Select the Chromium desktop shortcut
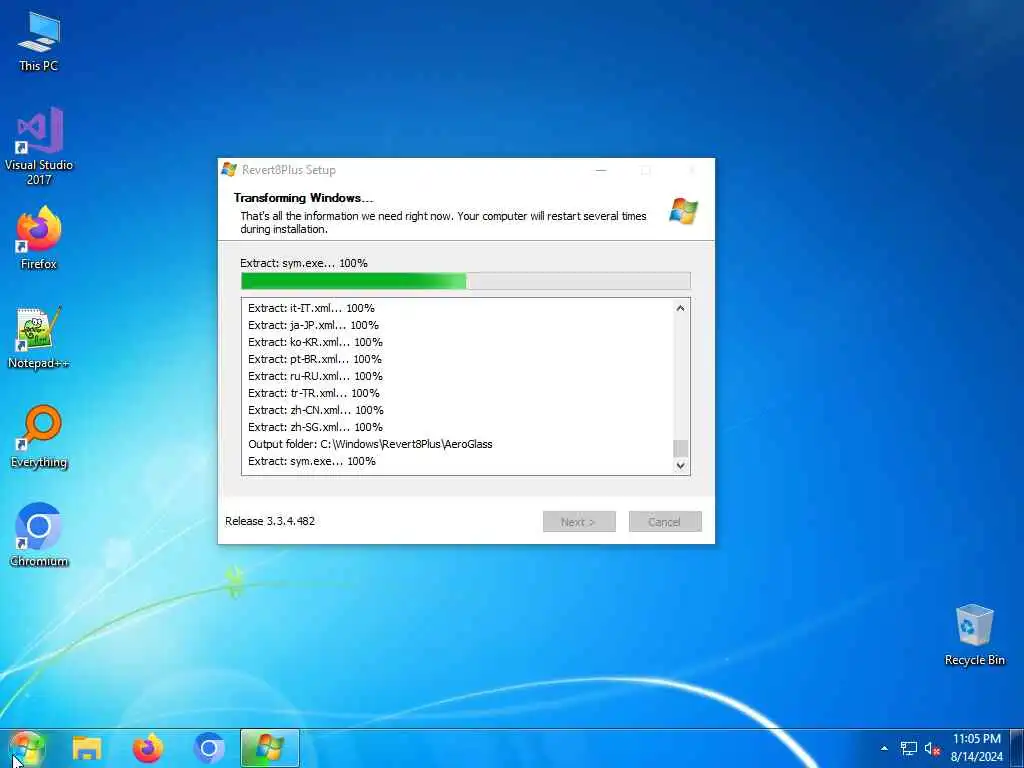Image resolution: width=1024 pixels, height=768 pixels. 39,536
